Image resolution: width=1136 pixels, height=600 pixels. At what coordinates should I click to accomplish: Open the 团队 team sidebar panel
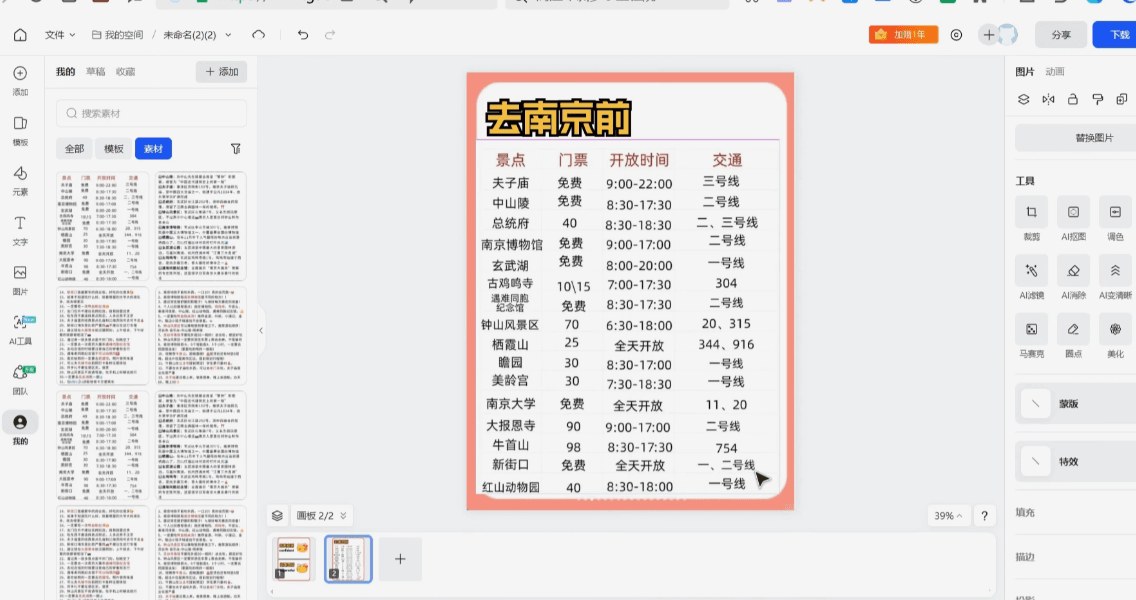click(x=20, y=380)
